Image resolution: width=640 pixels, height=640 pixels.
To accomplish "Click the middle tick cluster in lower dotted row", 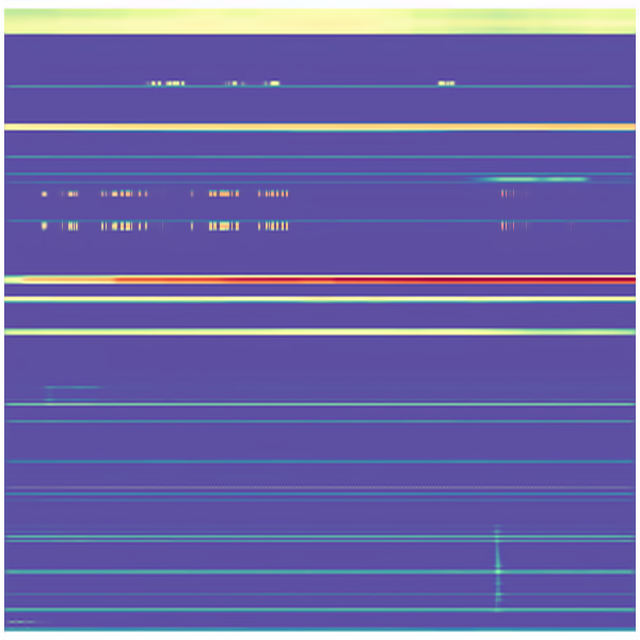I will coord(223,226).
